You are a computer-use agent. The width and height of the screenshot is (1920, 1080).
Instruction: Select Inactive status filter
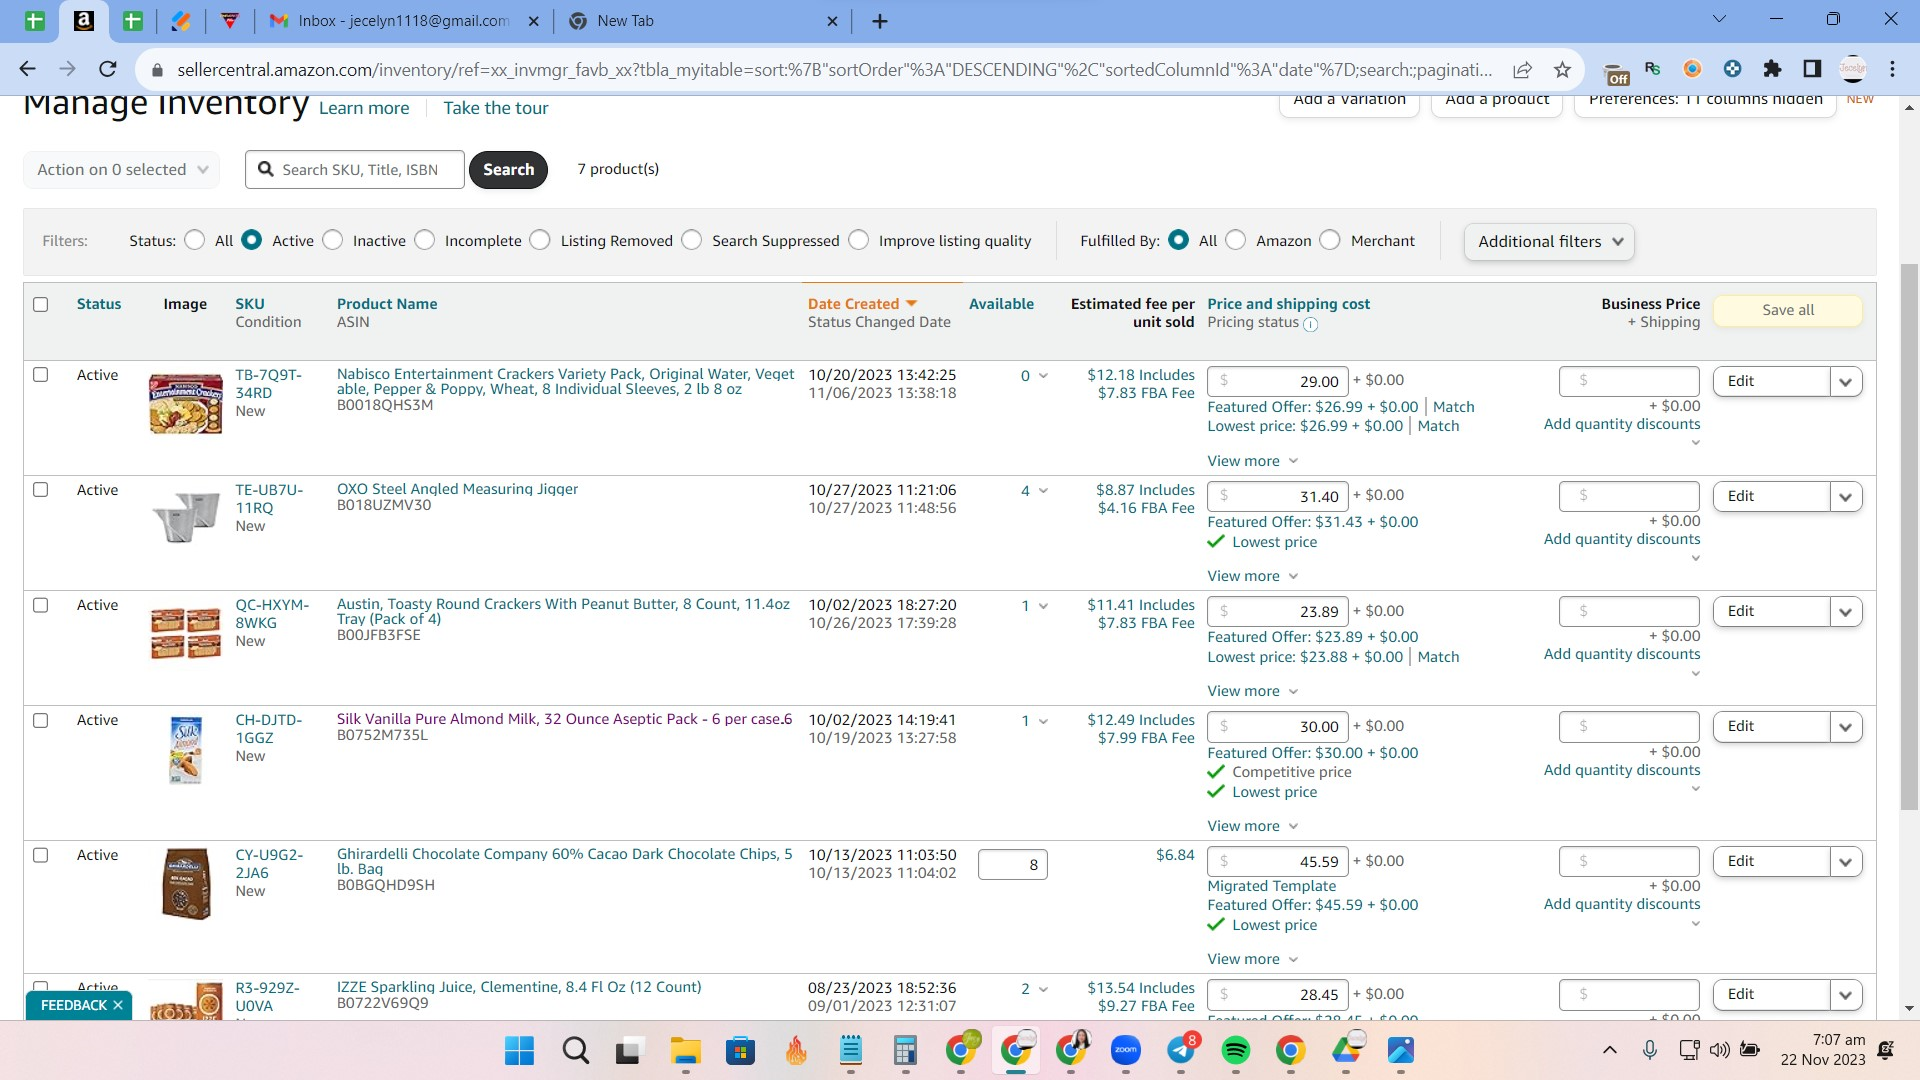(333, 240)
